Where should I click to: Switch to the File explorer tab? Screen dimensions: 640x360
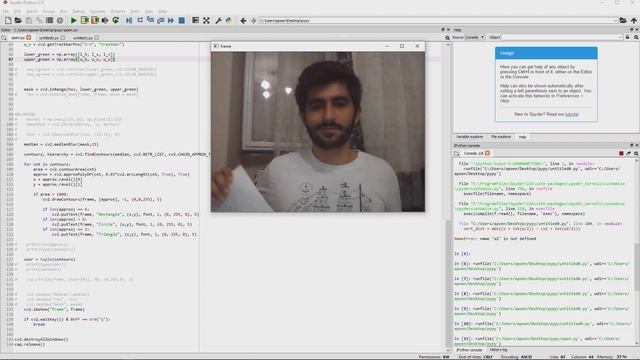pos(501,137)
